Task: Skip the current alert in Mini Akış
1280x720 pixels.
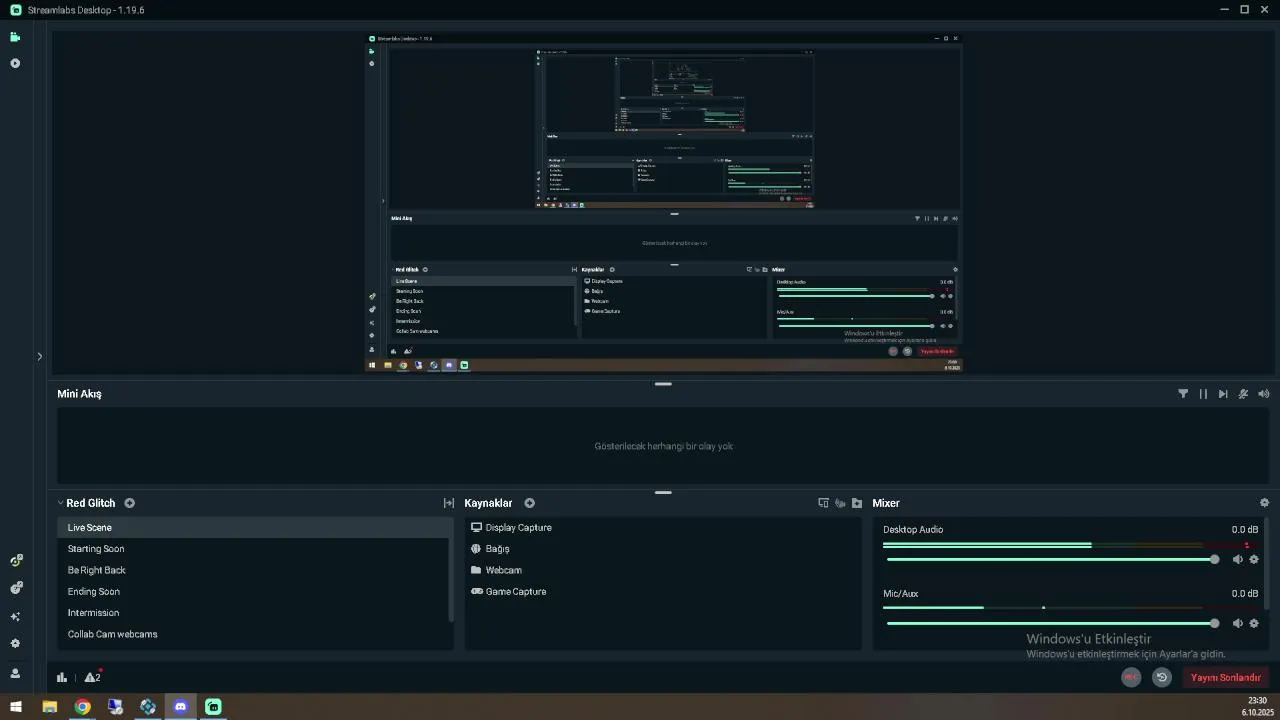Action: click(x=1223, y=394)
